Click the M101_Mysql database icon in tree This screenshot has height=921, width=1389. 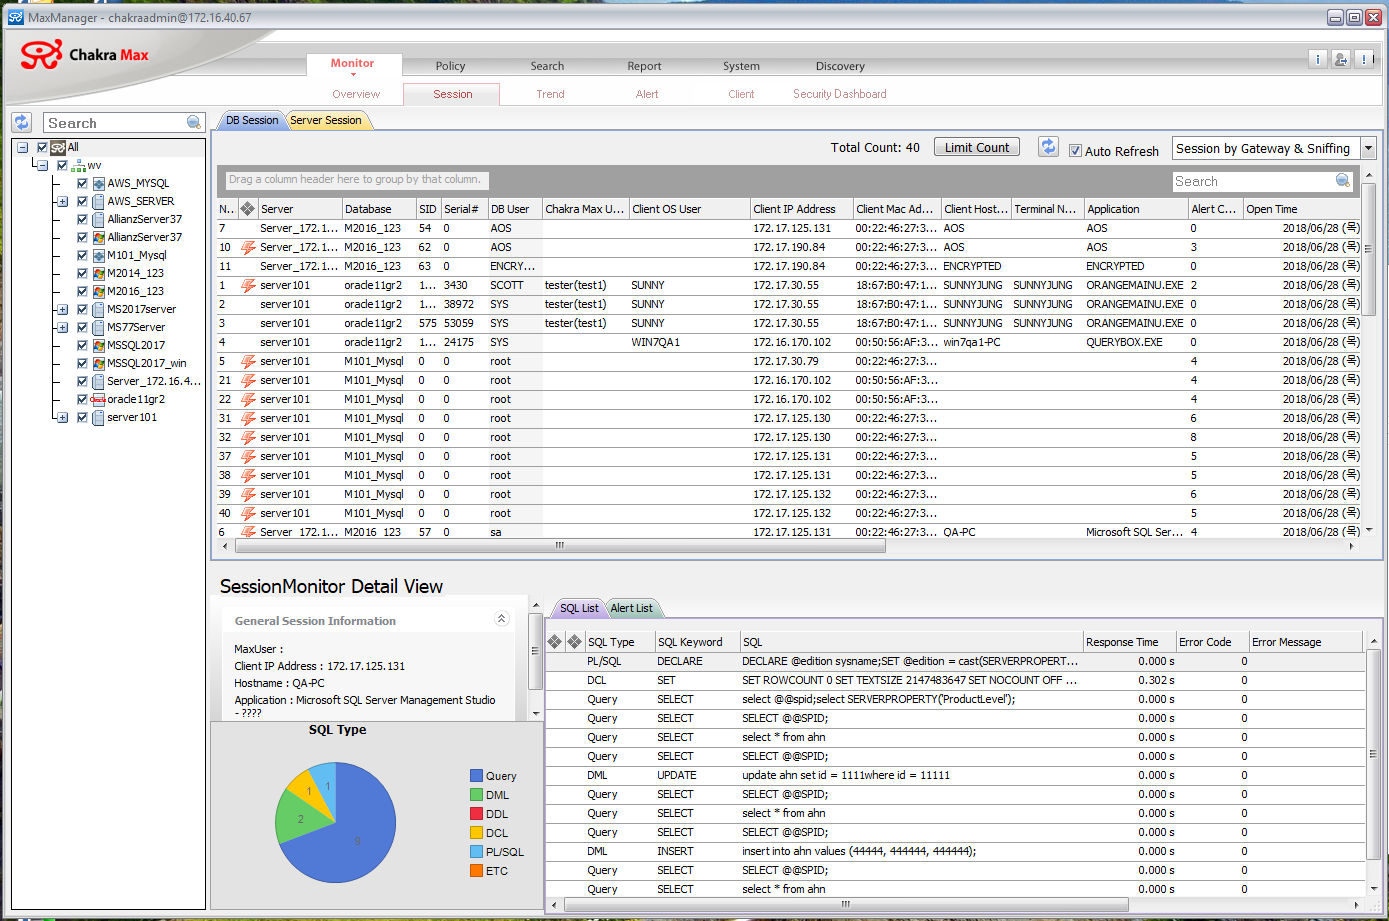[x=99, y=255]
